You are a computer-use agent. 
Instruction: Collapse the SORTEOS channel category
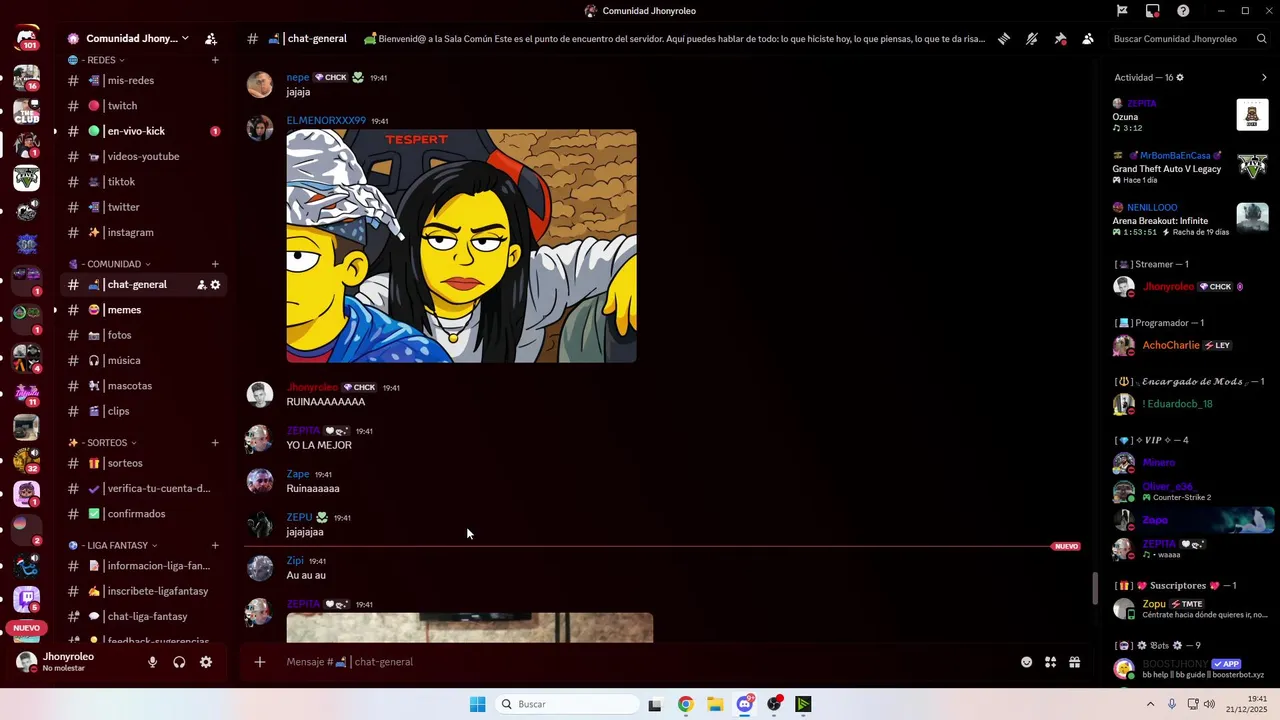click(x=102, y=443)
